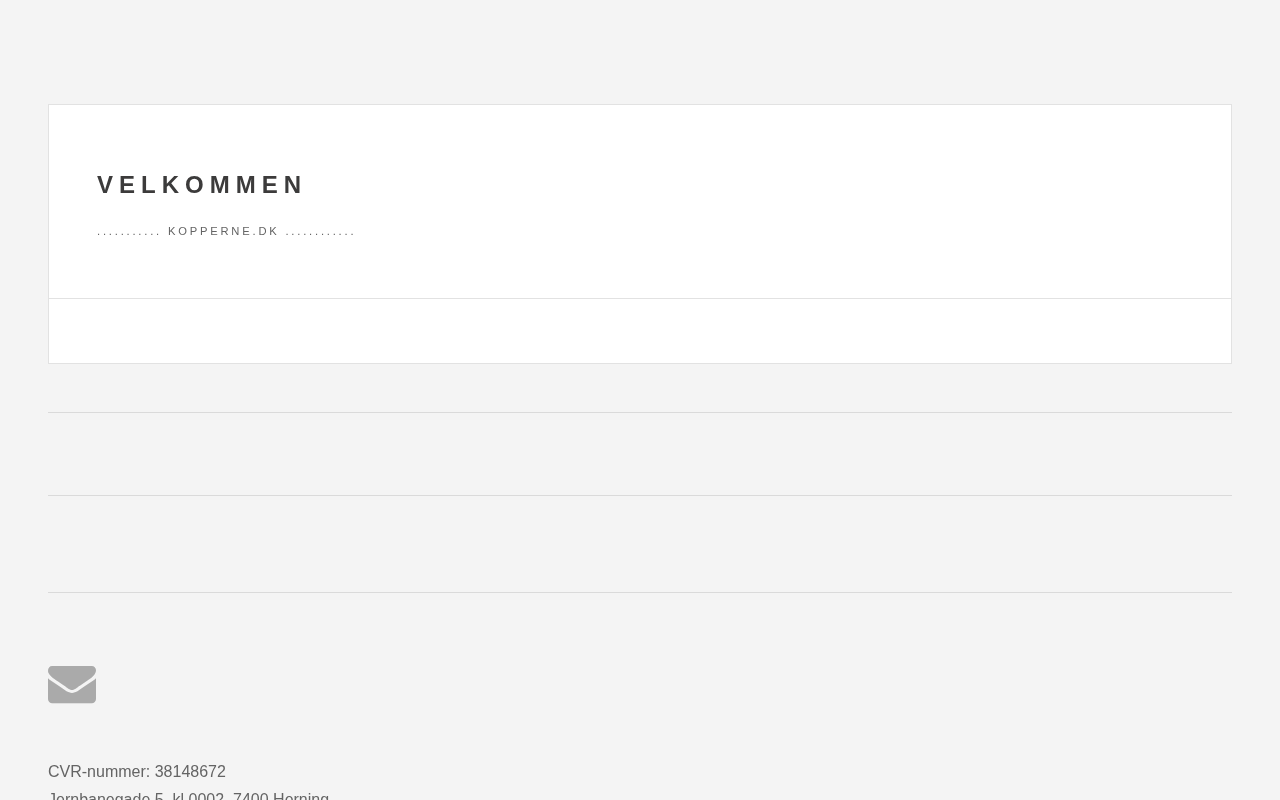Click the KOPPERNE.DK tagline text

pos(223,231)
